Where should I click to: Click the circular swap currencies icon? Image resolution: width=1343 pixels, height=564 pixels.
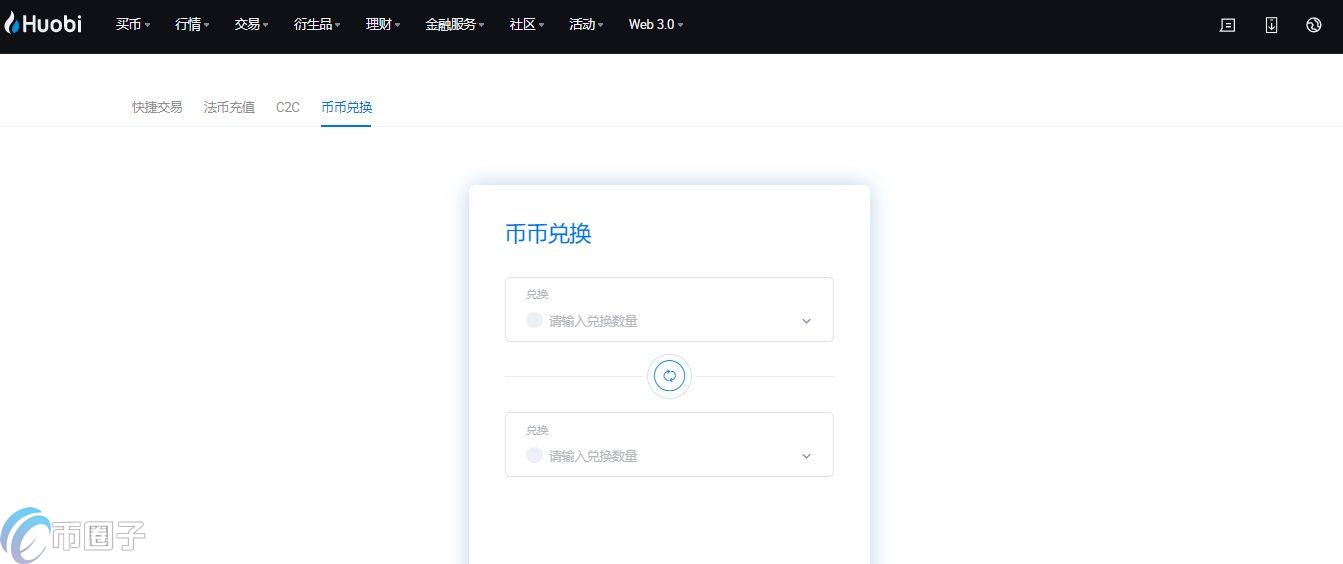(x=669, y=376)
